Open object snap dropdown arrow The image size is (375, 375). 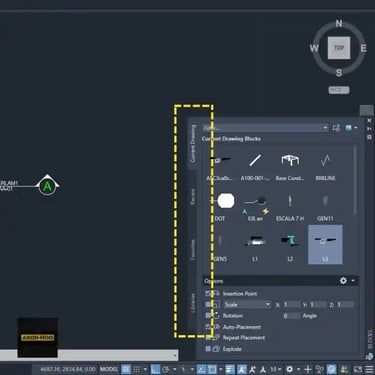point(221,369)
